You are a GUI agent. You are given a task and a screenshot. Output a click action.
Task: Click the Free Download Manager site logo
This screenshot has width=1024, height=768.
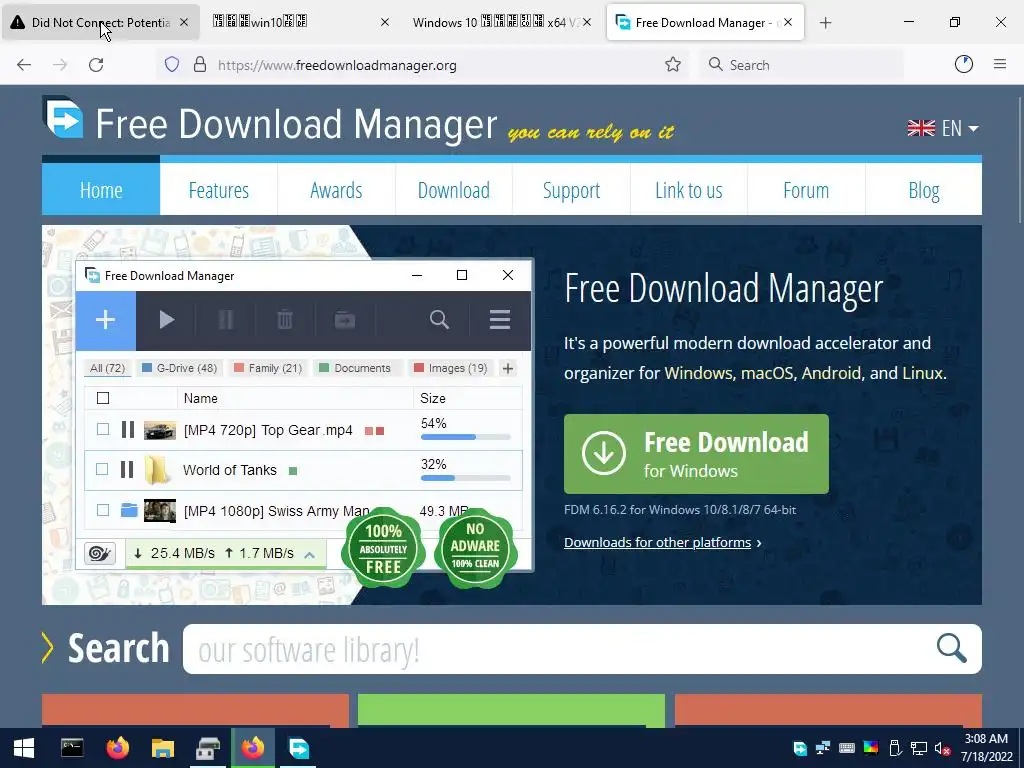63,118
